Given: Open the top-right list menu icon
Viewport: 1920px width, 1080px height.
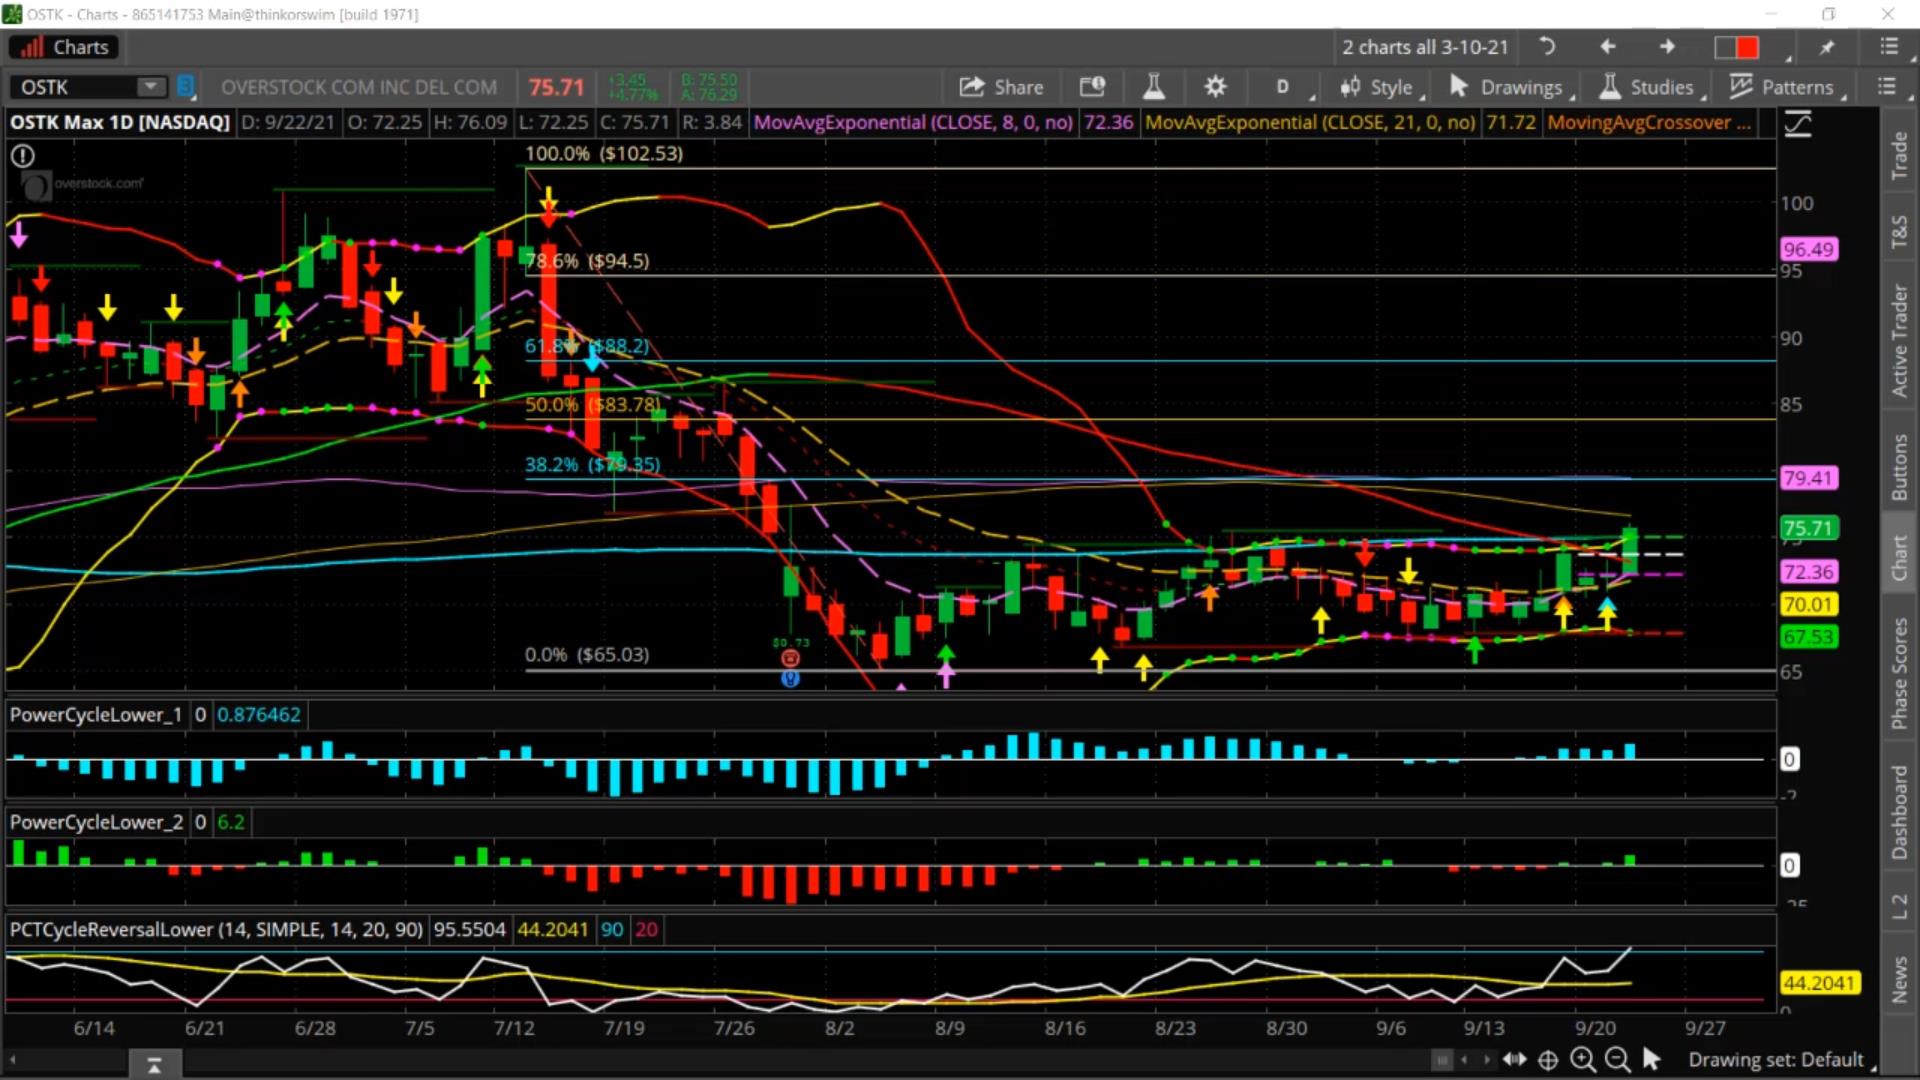Looking at the screenshot, I should (x=1888, y=47).
